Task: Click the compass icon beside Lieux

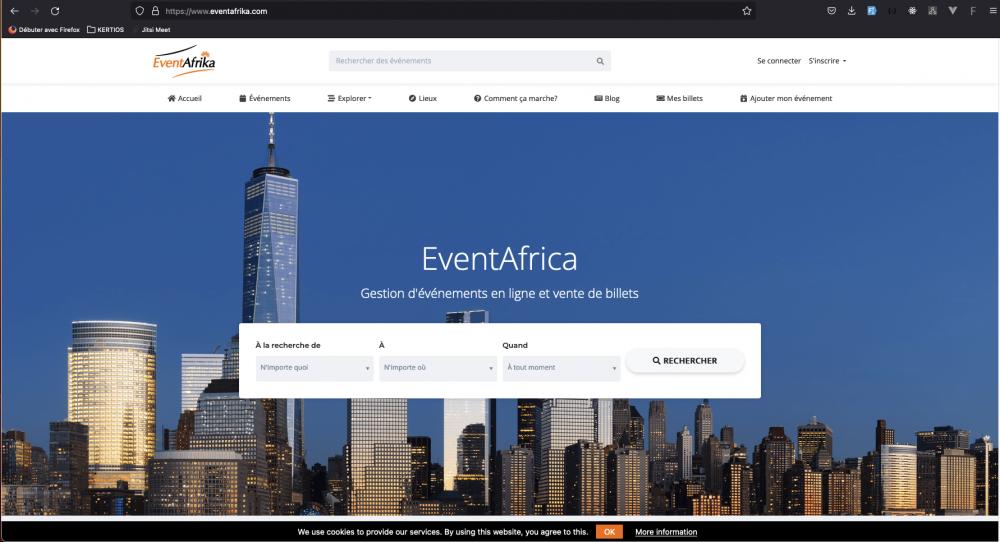Action: (x=412, y=98)
